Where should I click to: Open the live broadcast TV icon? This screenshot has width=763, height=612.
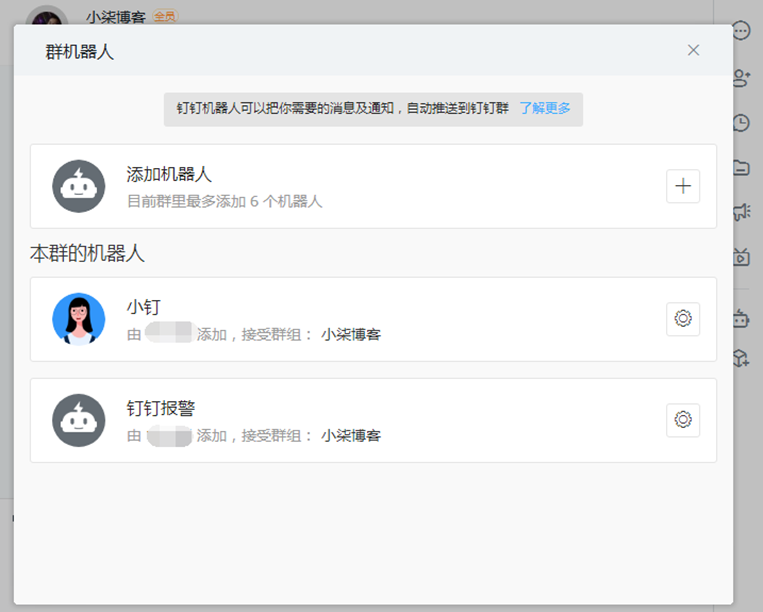click(x=742, y=256)
